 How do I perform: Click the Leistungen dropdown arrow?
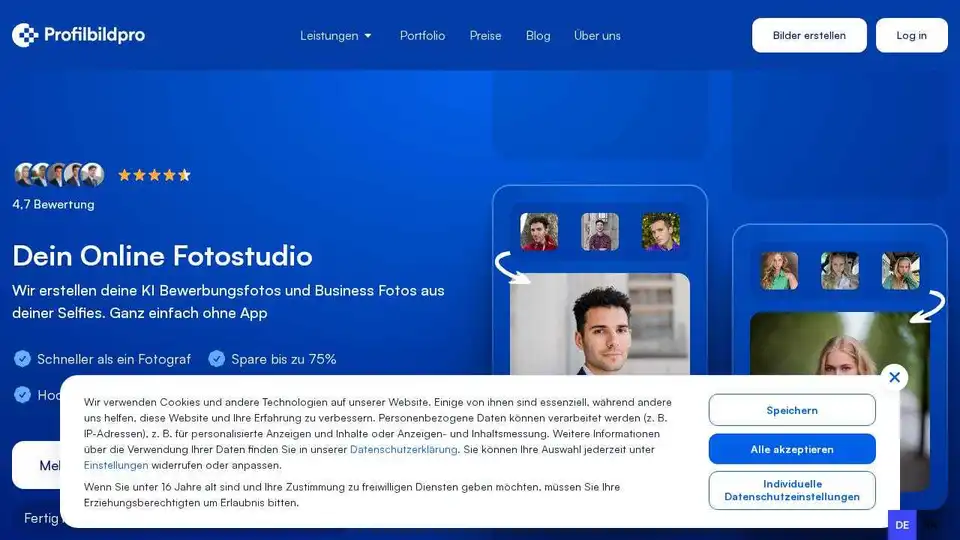(368, 36)
